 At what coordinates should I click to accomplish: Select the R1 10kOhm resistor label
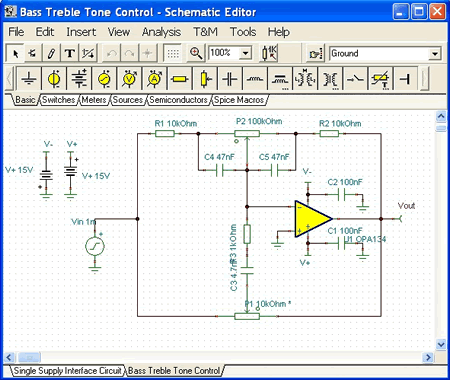point(176,124)
